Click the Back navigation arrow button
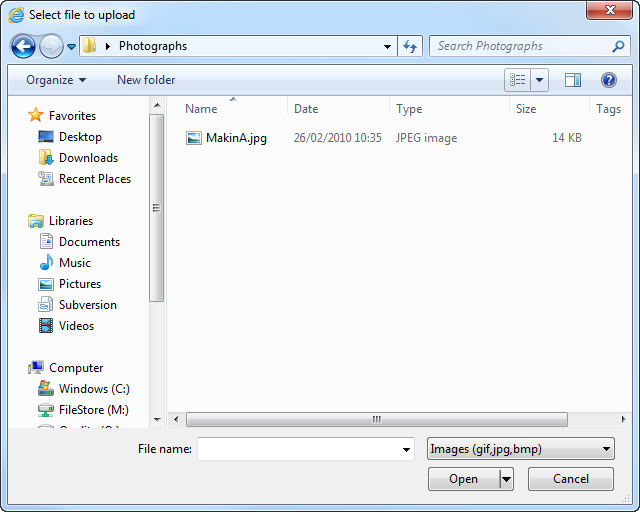This screenshot has width=640, height=512. point(24,46)
